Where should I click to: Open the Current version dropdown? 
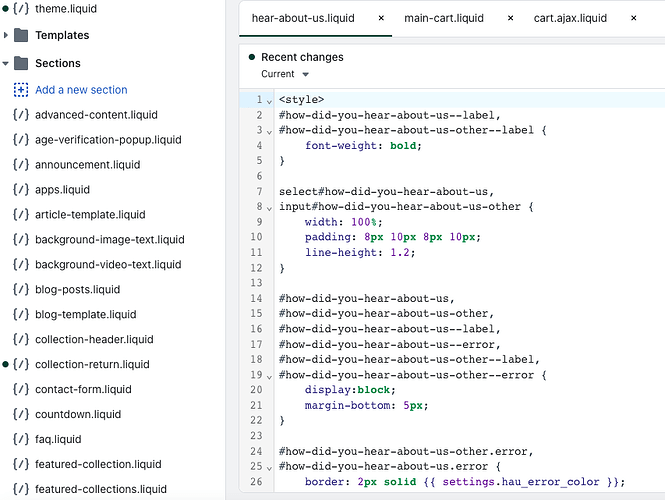tap(285, 74)
